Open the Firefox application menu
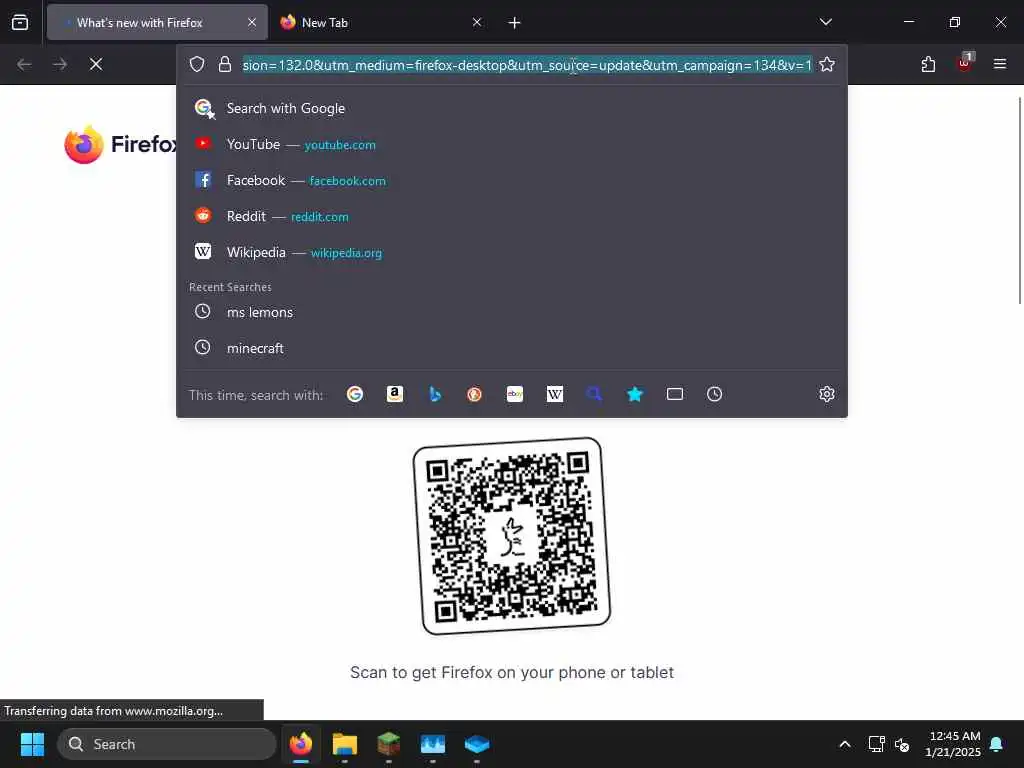Screen dimensions: 1024x768 click(1000, 64)
